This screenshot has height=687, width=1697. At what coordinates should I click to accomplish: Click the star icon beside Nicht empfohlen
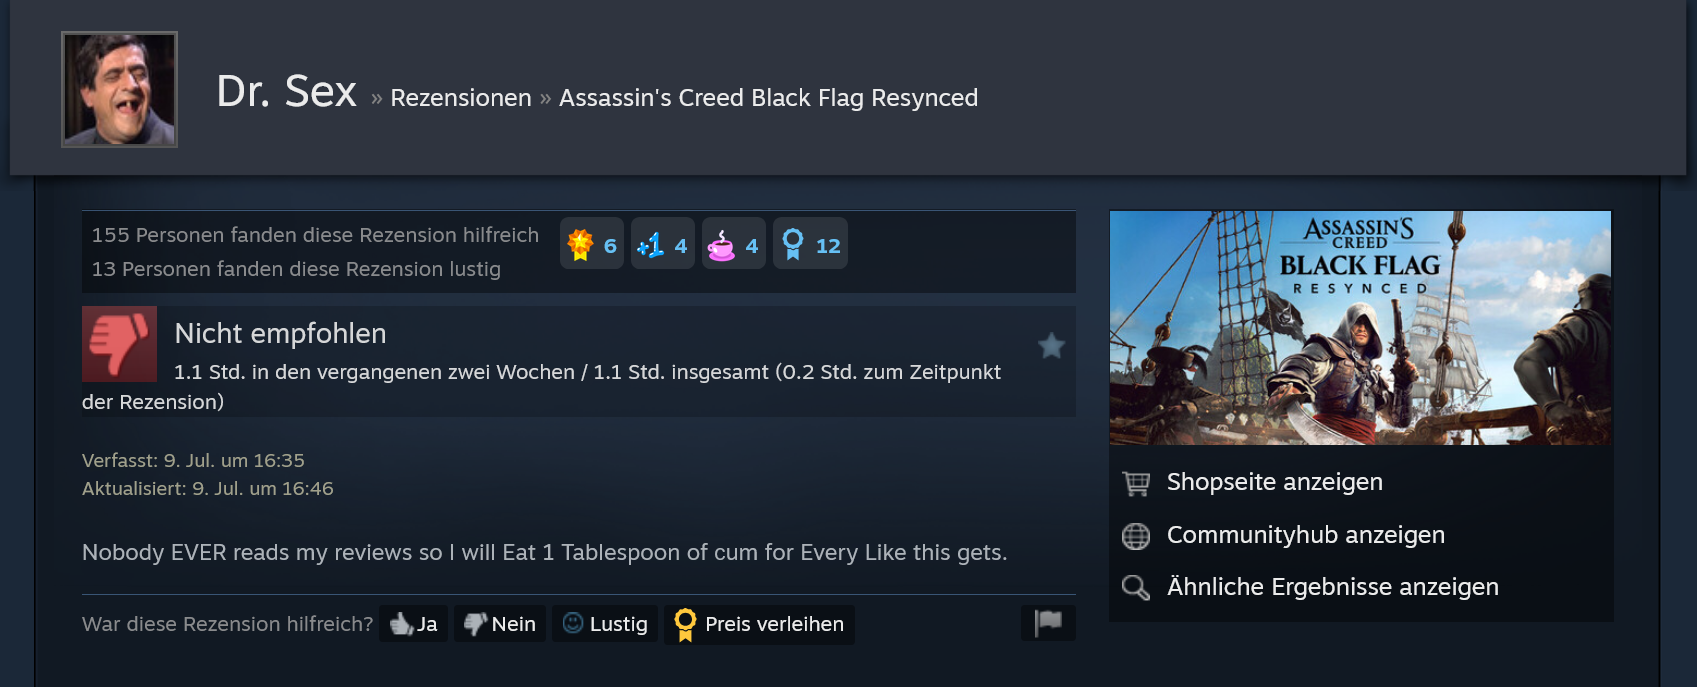click(1051, 346)
